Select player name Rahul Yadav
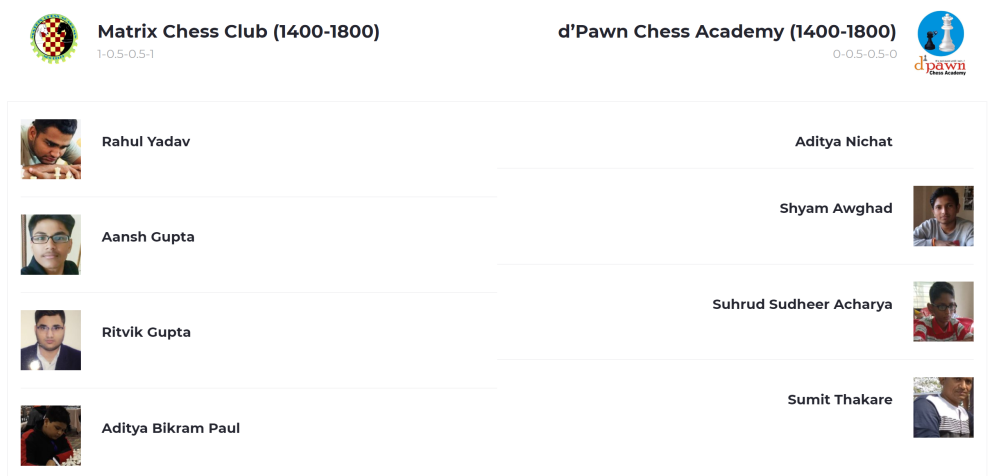 point(146,142)
